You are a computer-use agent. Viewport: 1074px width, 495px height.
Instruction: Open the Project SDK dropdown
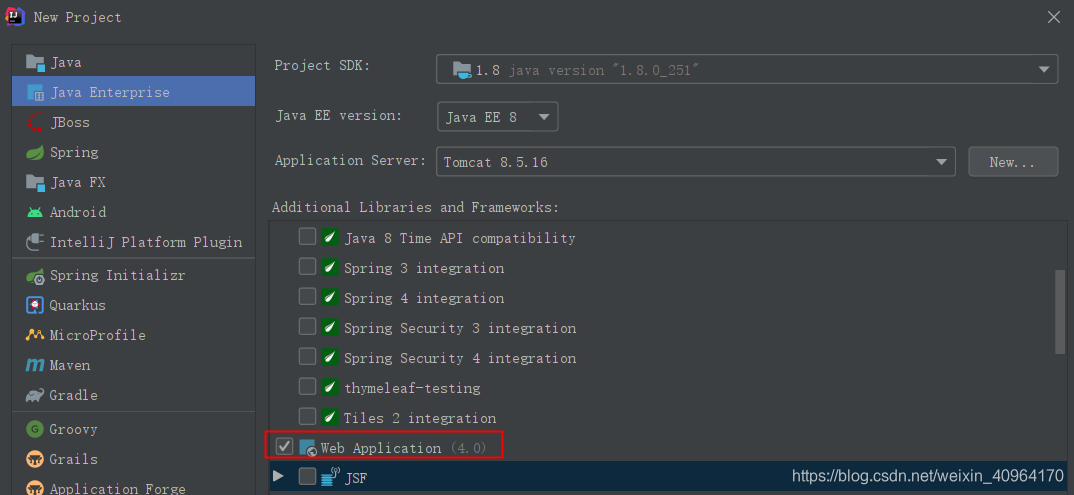click(747, 69)
